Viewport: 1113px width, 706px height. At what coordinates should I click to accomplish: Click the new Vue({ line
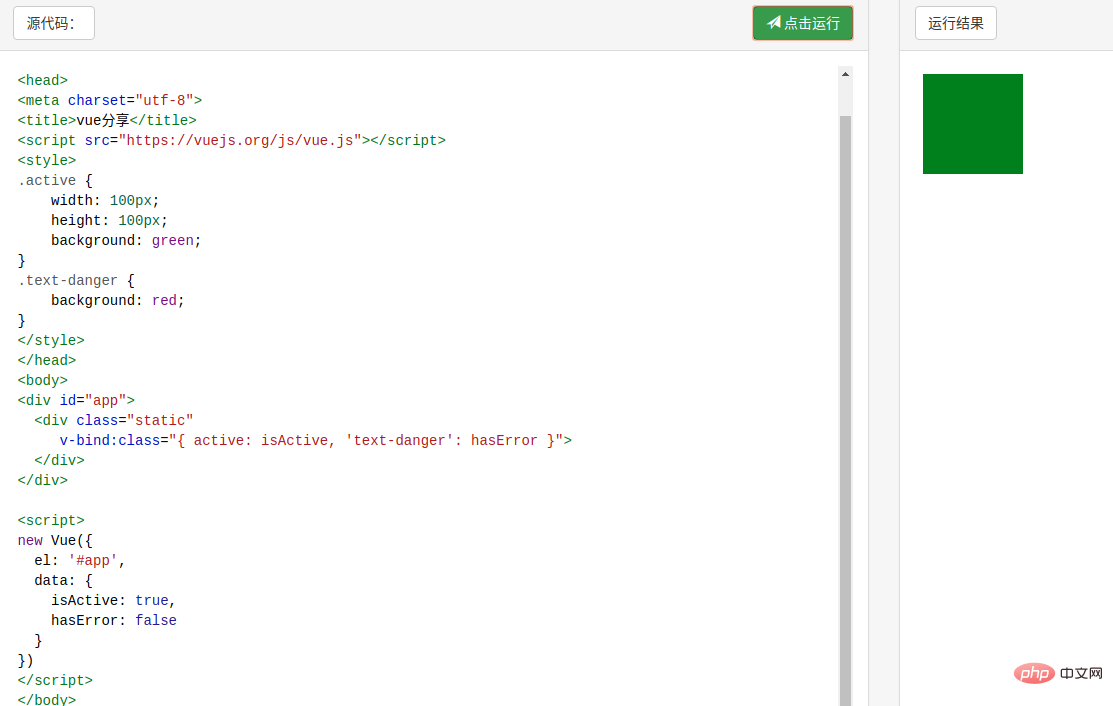coord(55,540)
